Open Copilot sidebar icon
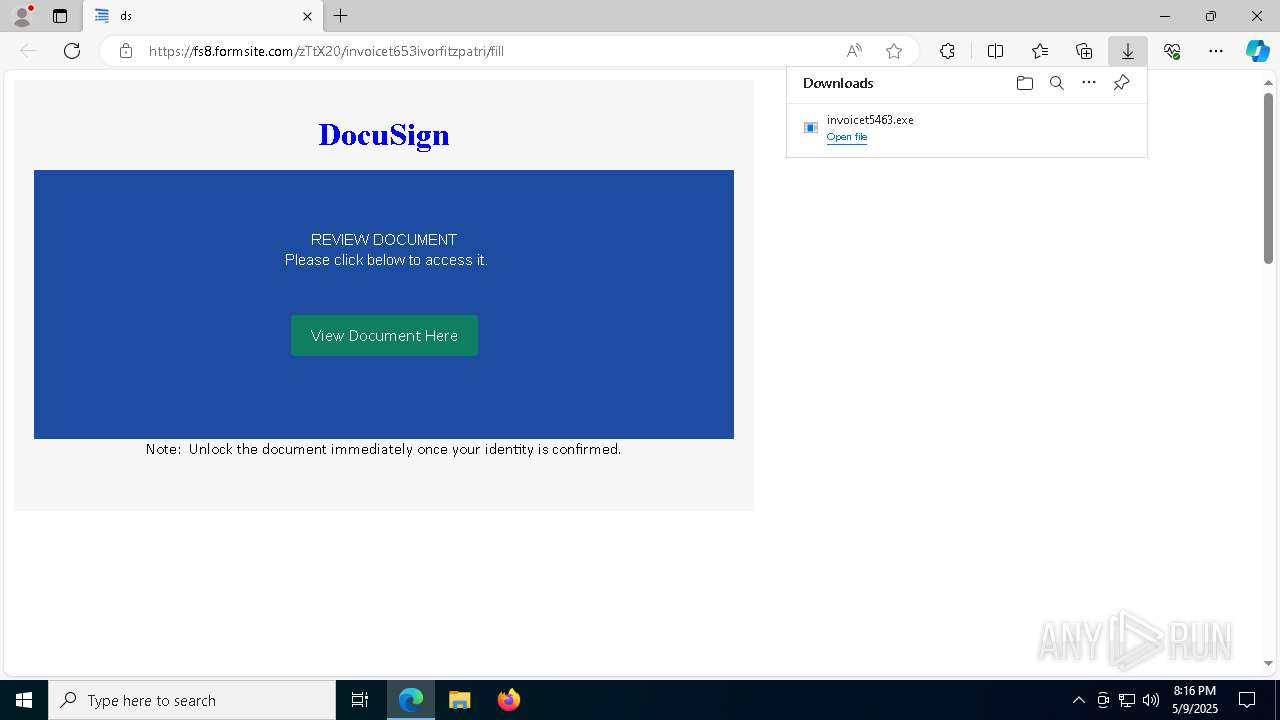The image size is (1280, 720). pyautogui.click(x=1257, y=51)
